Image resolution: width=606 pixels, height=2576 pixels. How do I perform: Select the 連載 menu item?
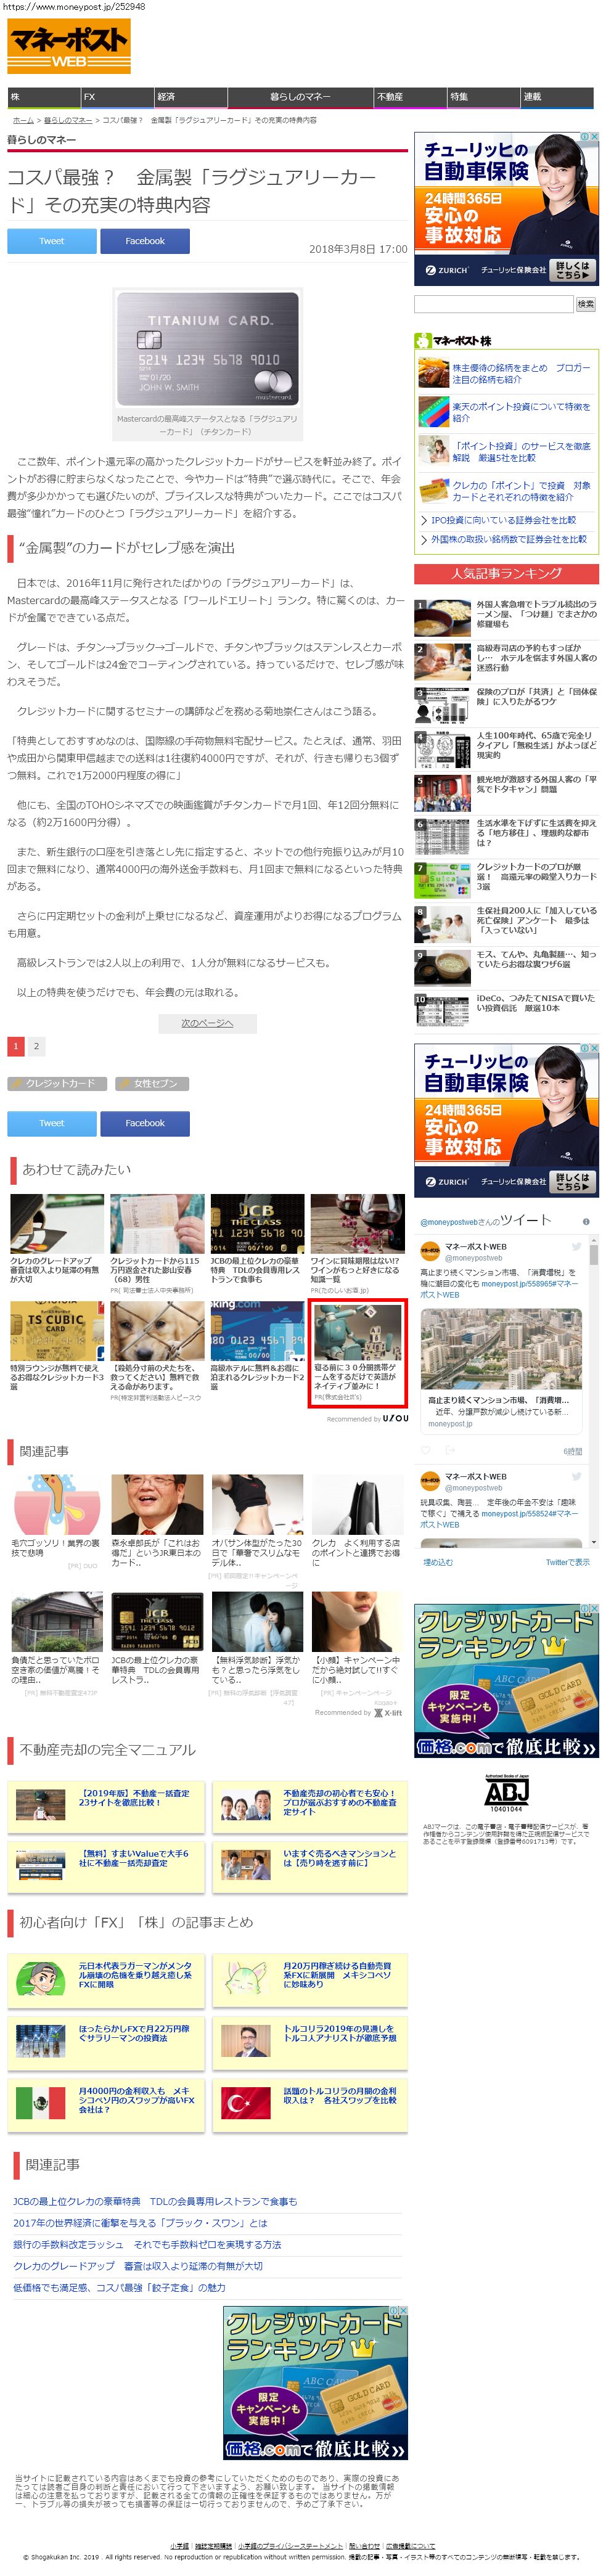coord(556,97)
